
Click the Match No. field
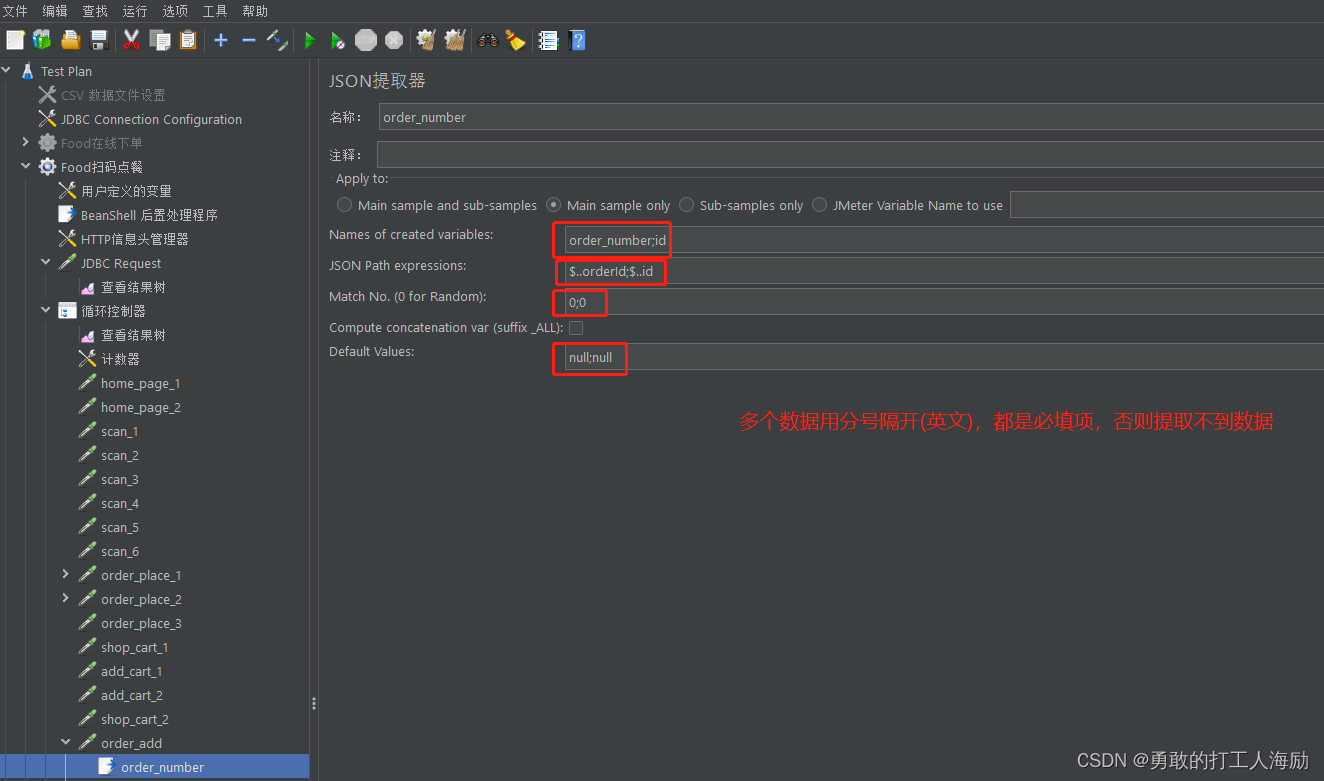(x=944, y=302)
